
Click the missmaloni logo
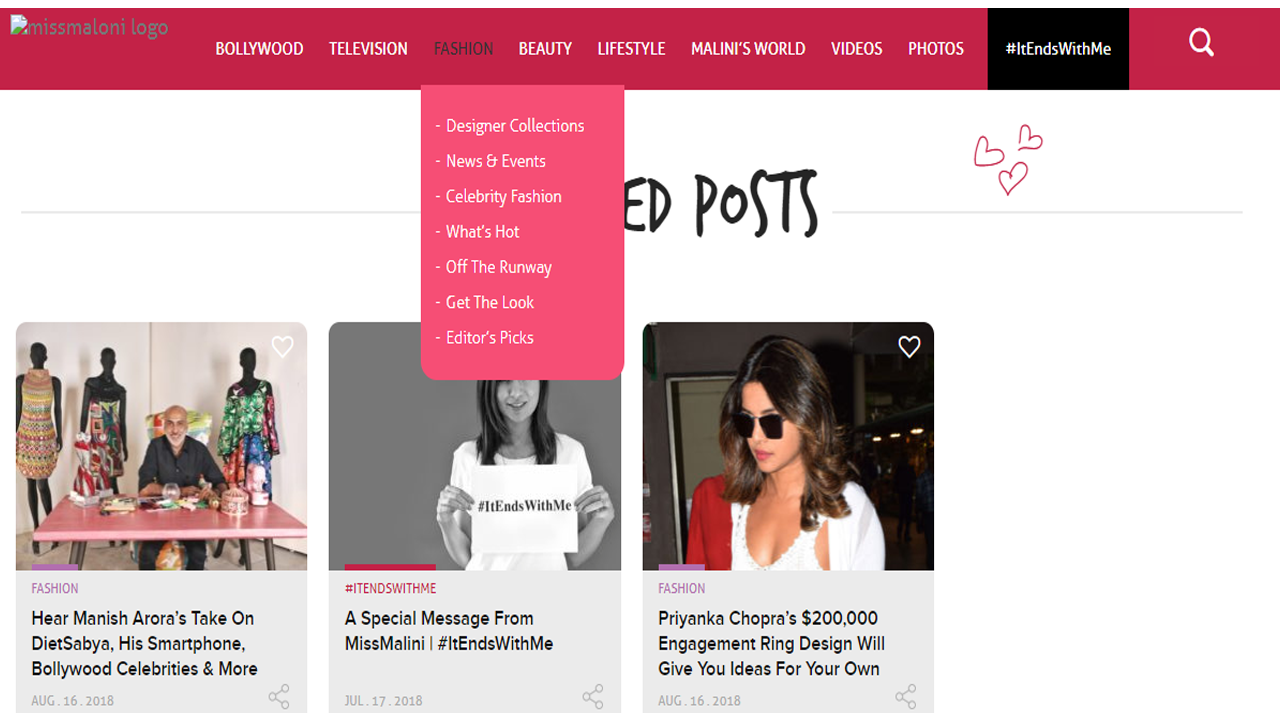coord(89,27)
